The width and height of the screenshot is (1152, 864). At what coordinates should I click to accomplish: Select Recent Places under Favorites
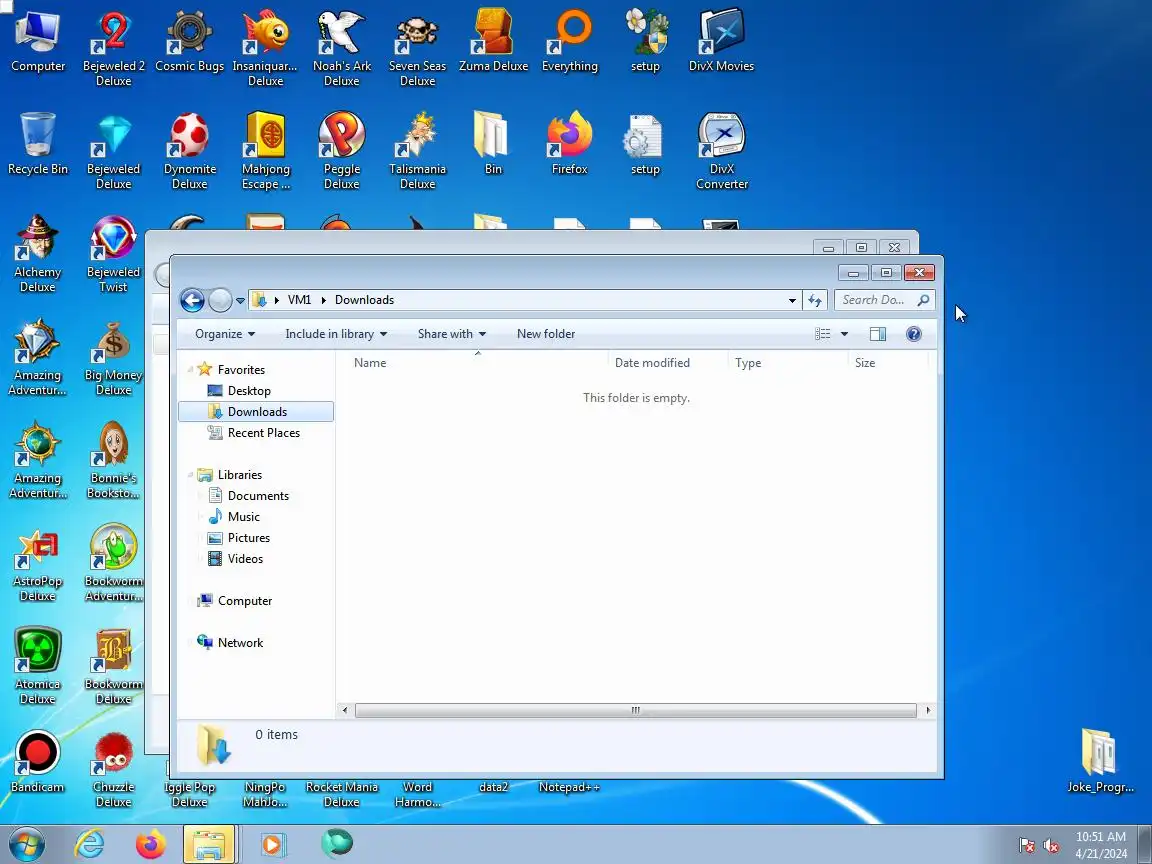(264, 433)
